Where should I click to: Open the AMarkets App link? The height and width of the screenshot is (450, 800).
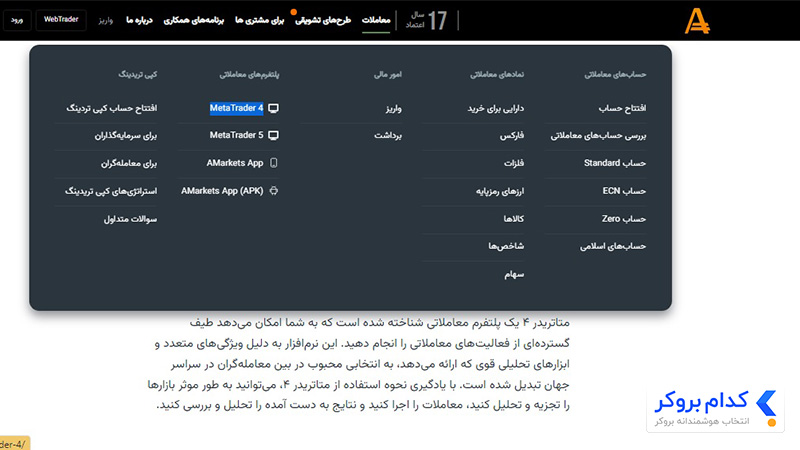point(235,163)
